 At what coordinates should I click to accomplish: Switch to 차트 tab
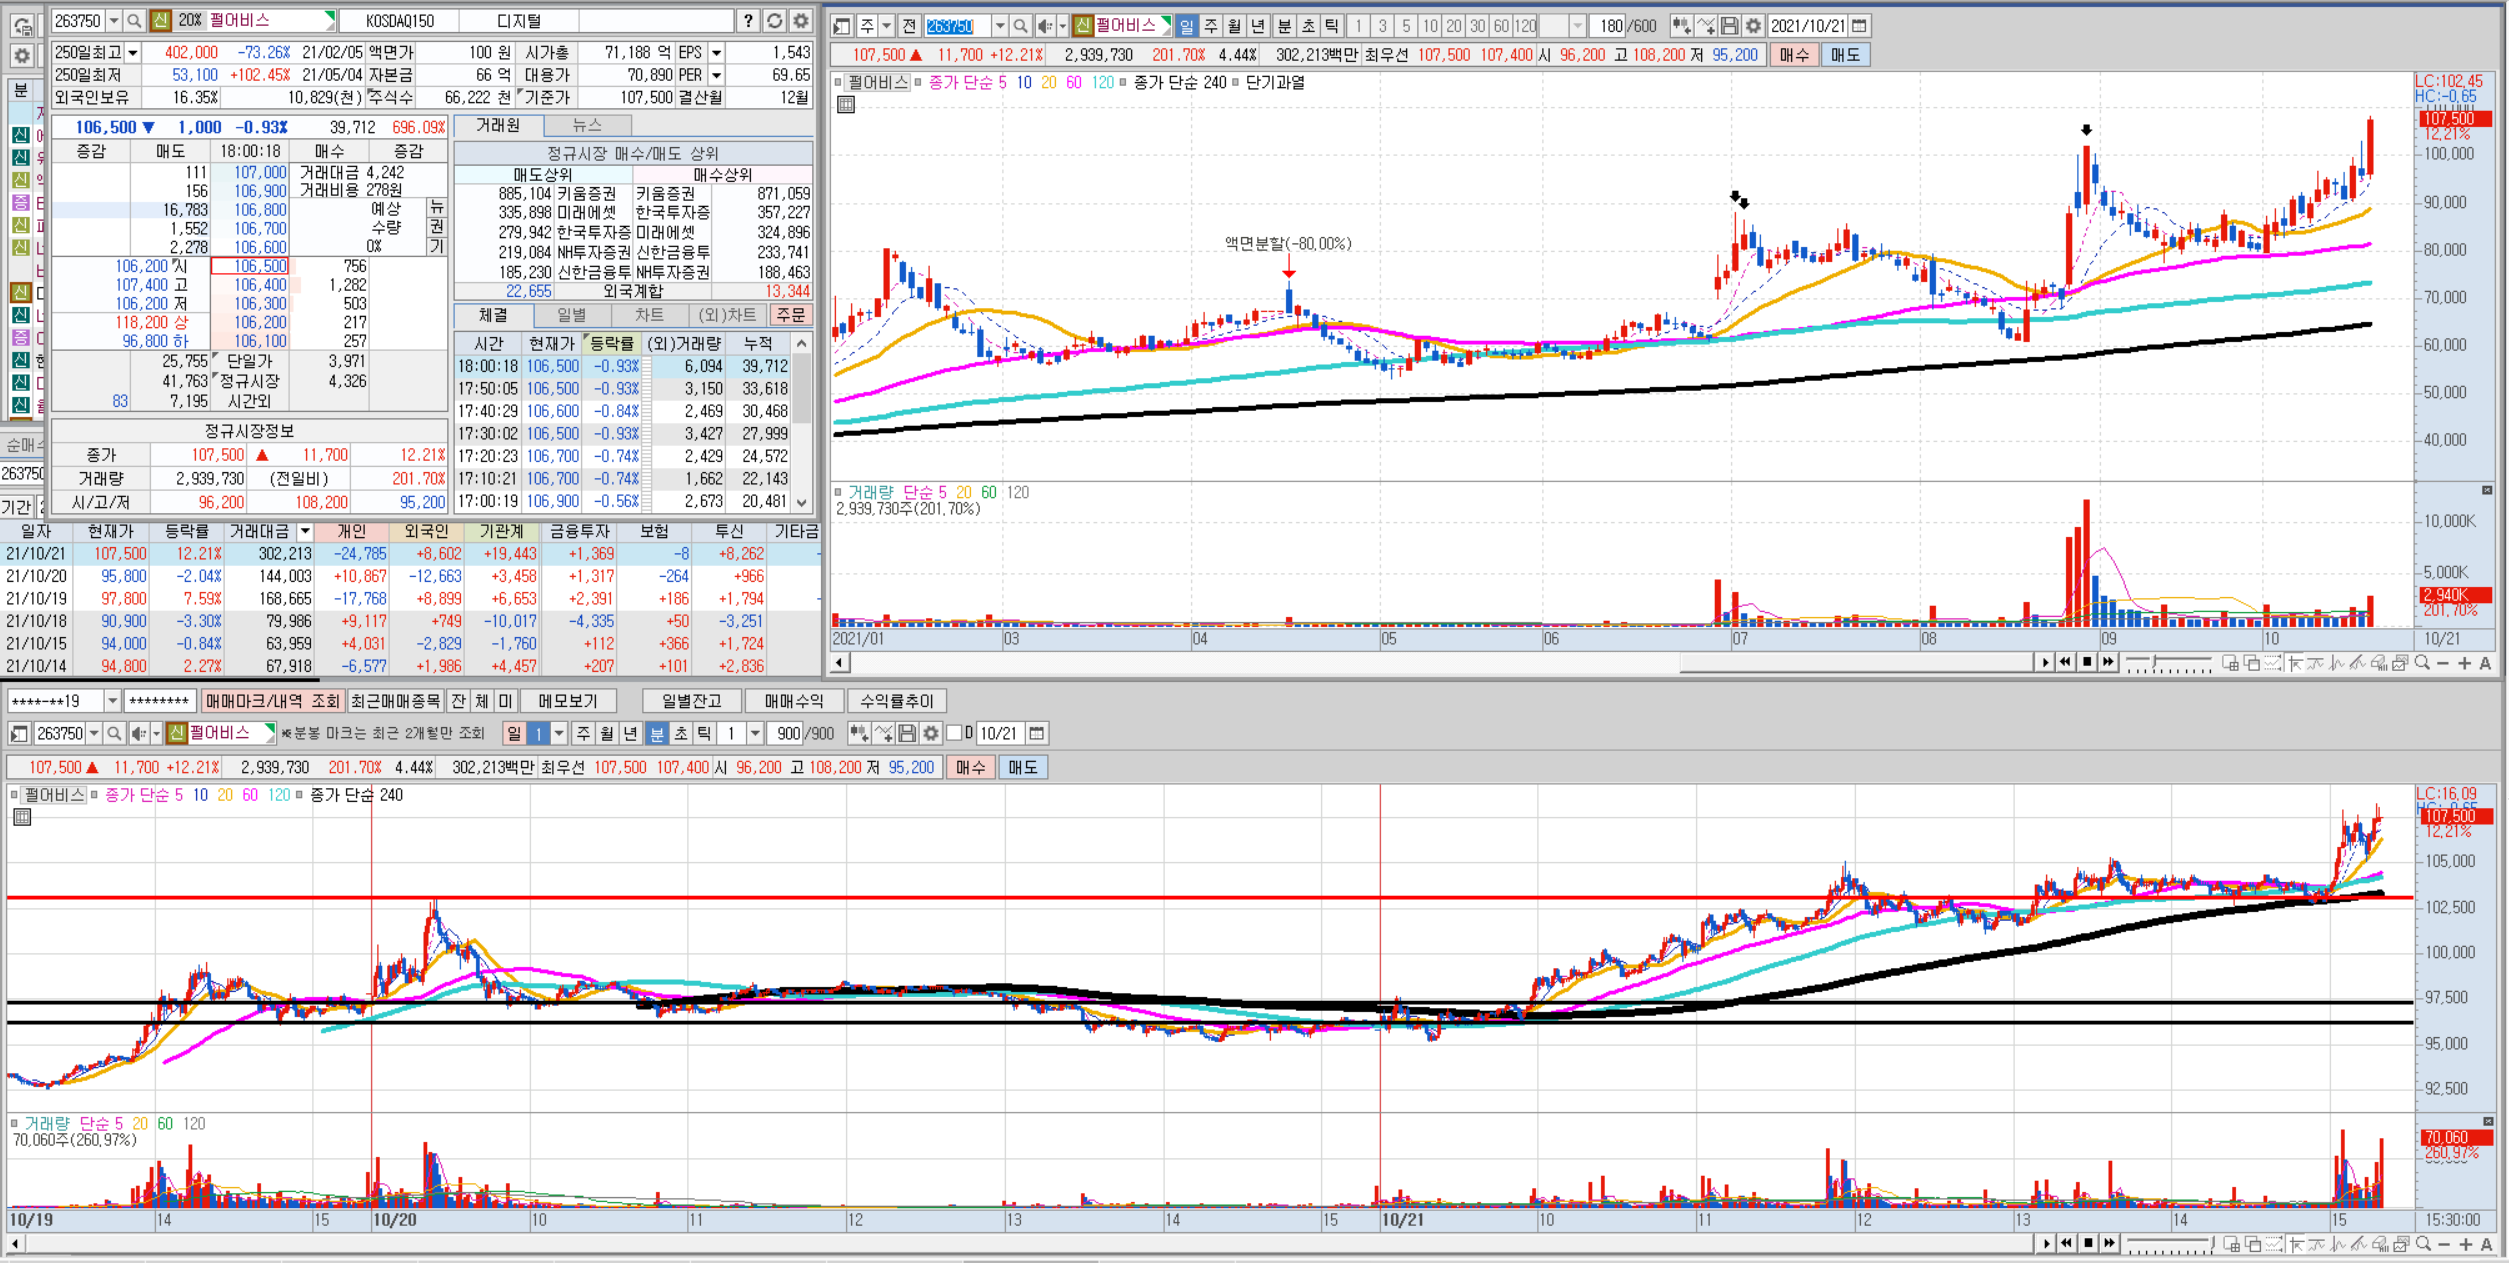(649, 315)
